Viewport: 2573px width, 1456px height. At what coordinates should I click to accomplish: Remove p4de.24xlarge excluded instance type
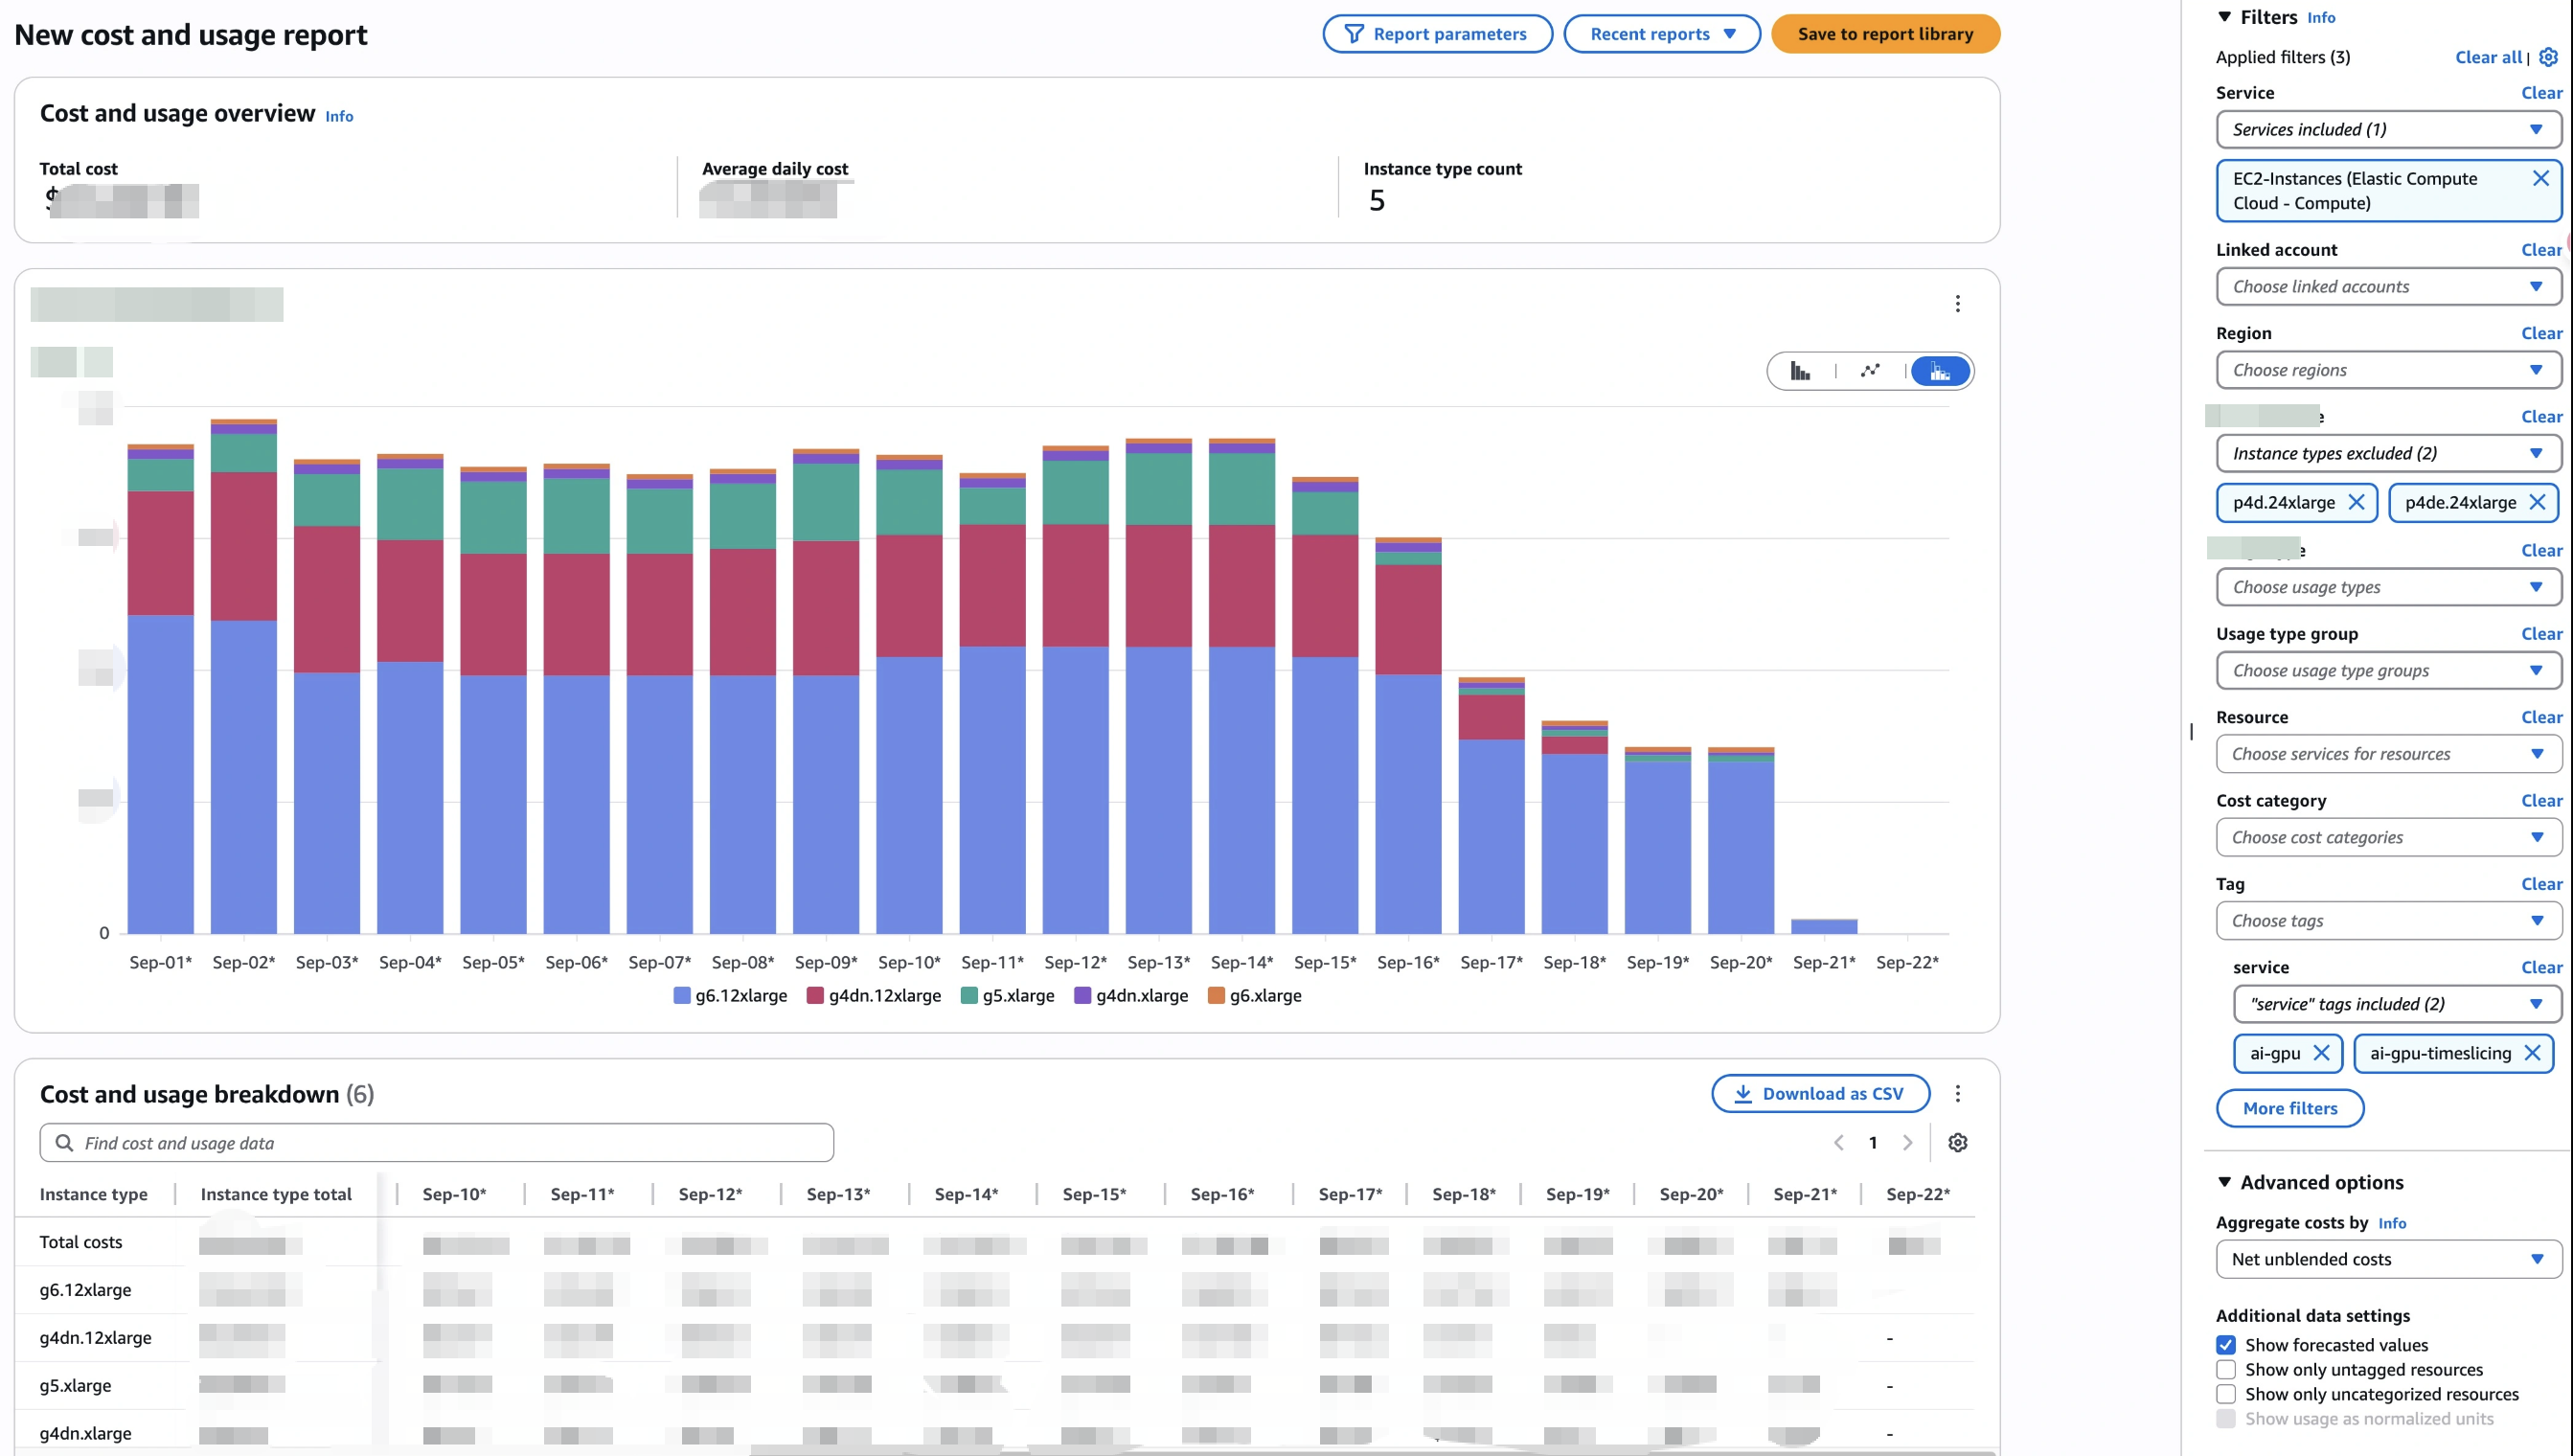coord(2537,503)
